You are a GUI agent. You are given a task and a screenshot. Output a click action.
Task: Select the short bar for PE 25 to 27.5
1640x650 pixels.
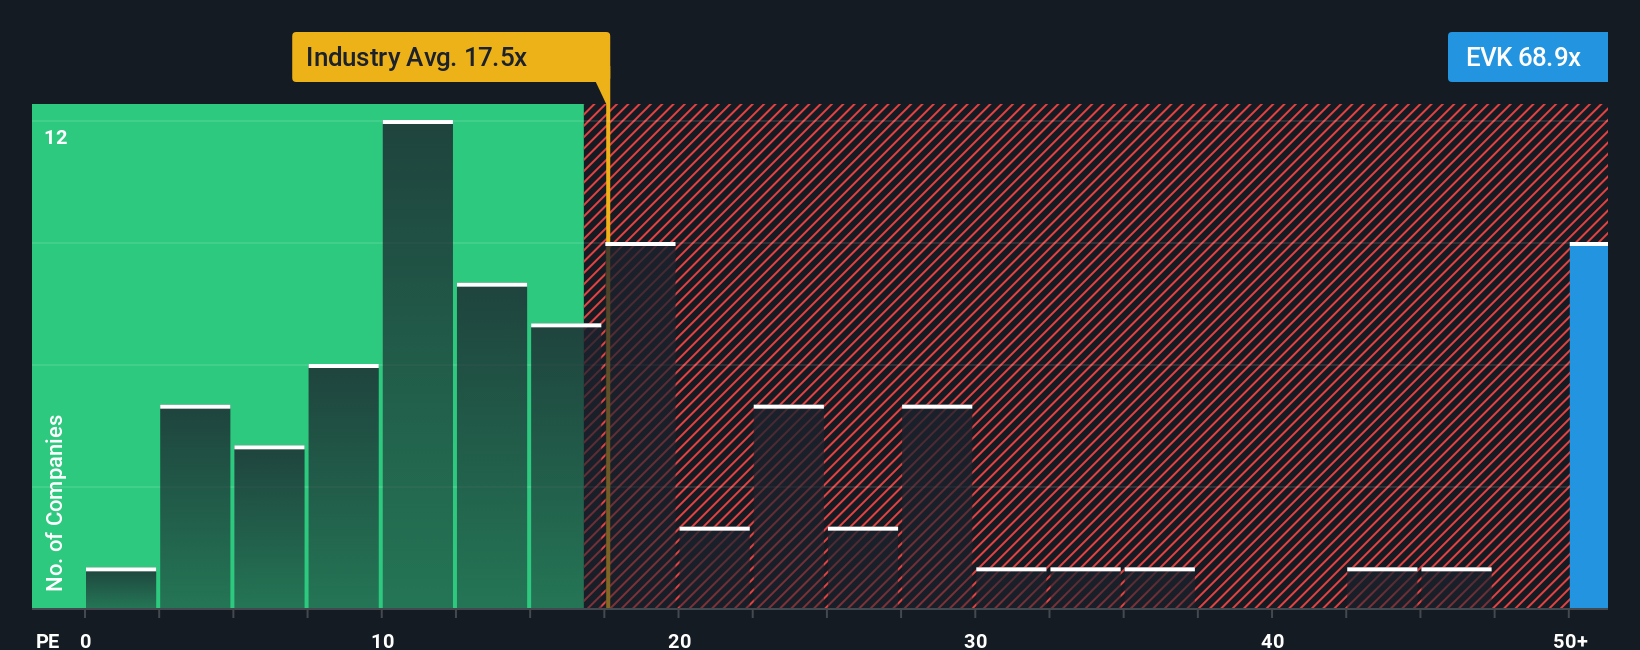[863, 567]
